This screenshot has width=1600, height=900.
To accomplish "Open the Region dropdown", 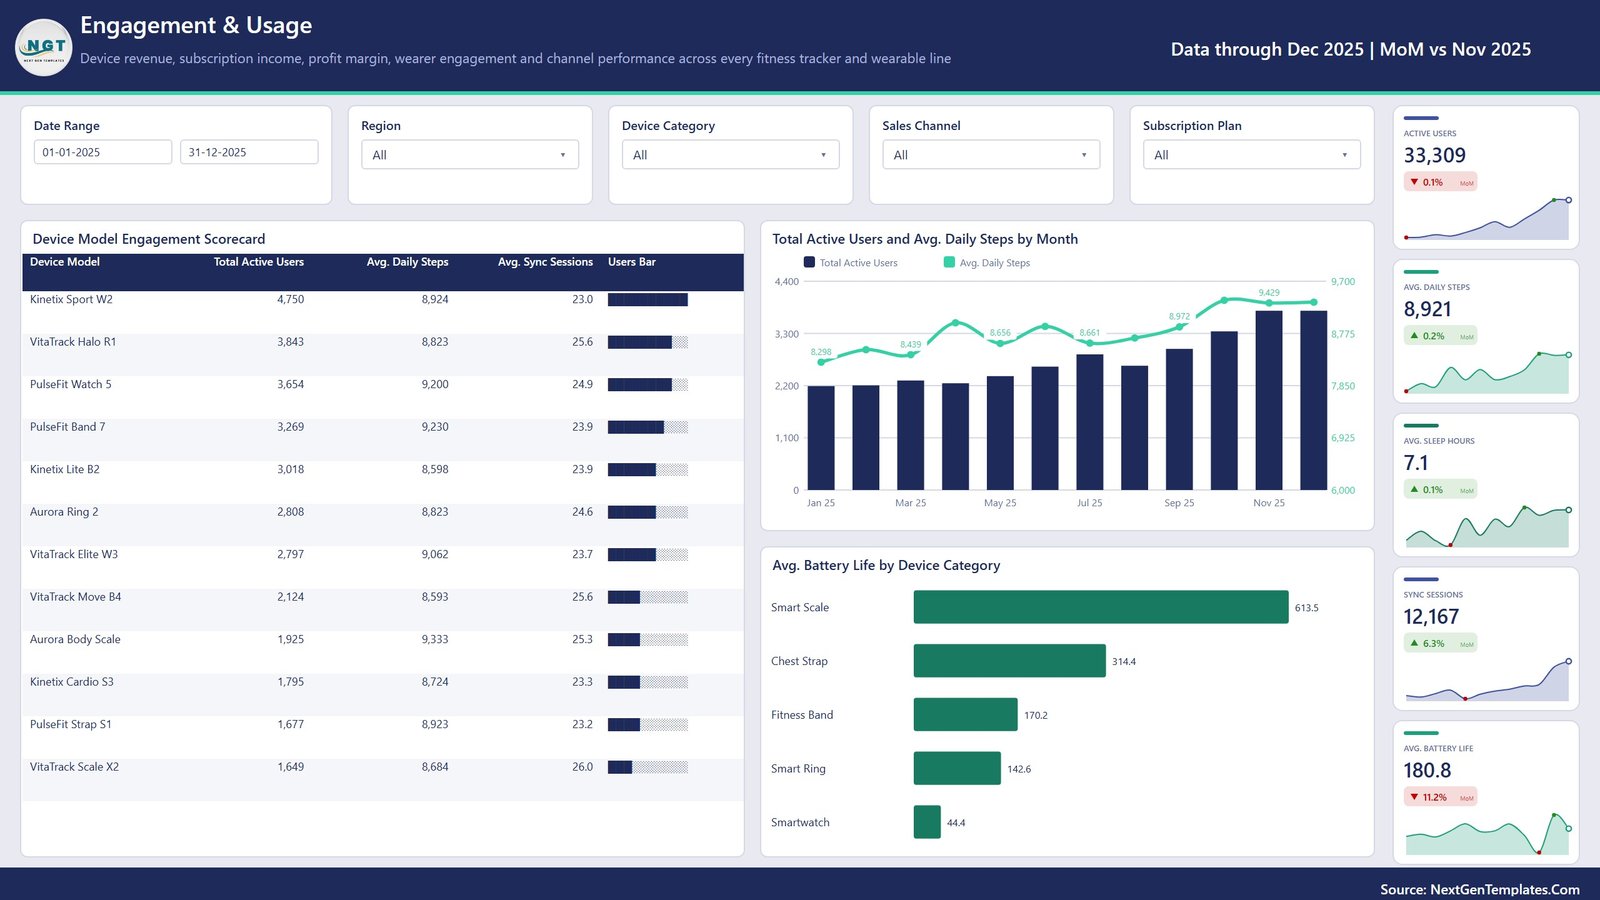I will [470, 155].
